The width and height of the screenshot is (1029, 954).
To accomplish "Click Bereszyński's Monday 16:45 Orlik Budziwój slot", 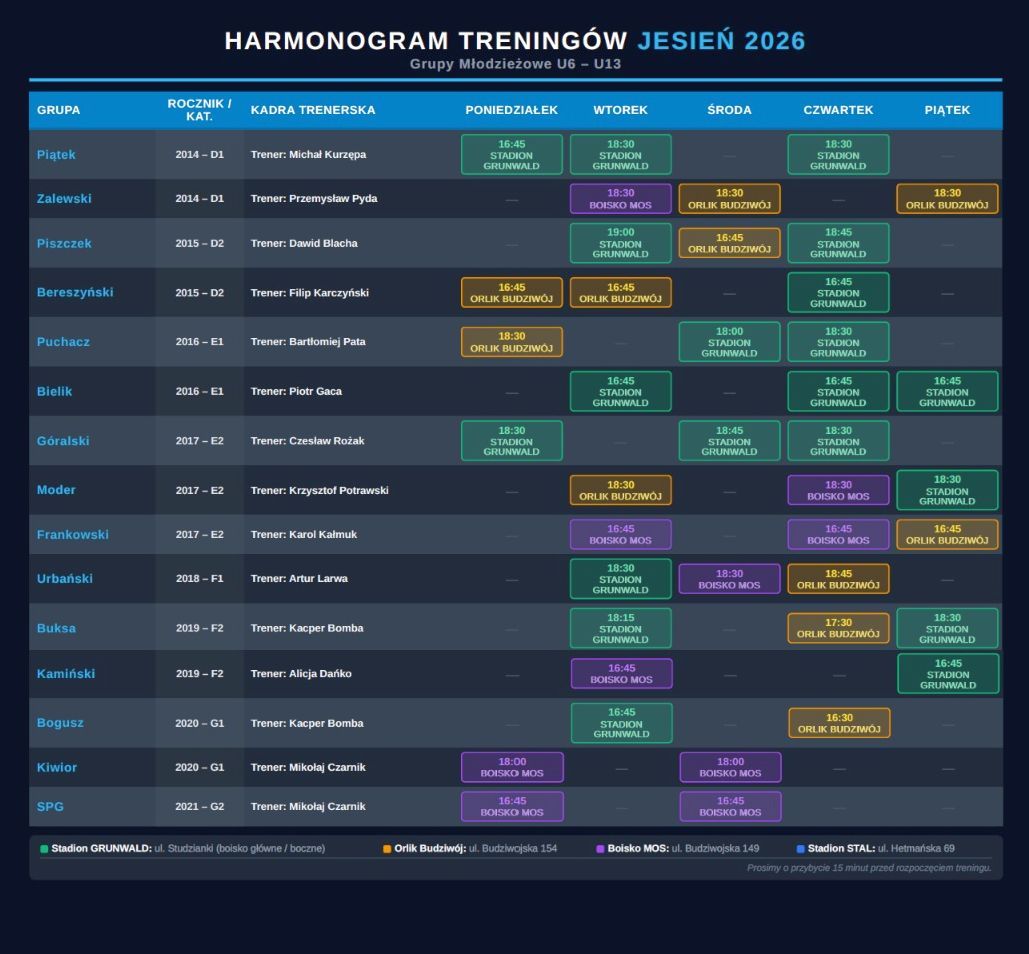I will (x=512, y=293).
